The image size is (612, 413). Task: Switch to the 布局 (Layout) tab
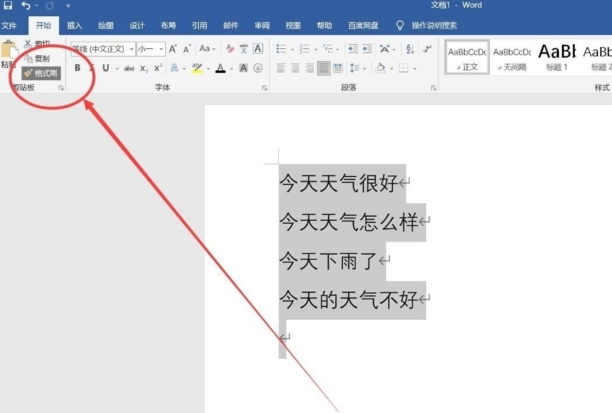[168, 26]
